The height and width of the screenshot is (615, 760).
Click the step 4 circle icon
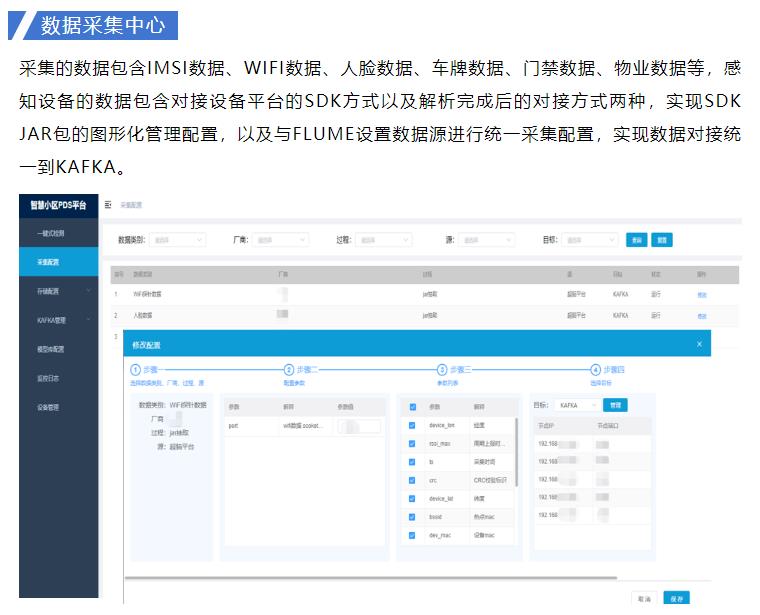596,370
